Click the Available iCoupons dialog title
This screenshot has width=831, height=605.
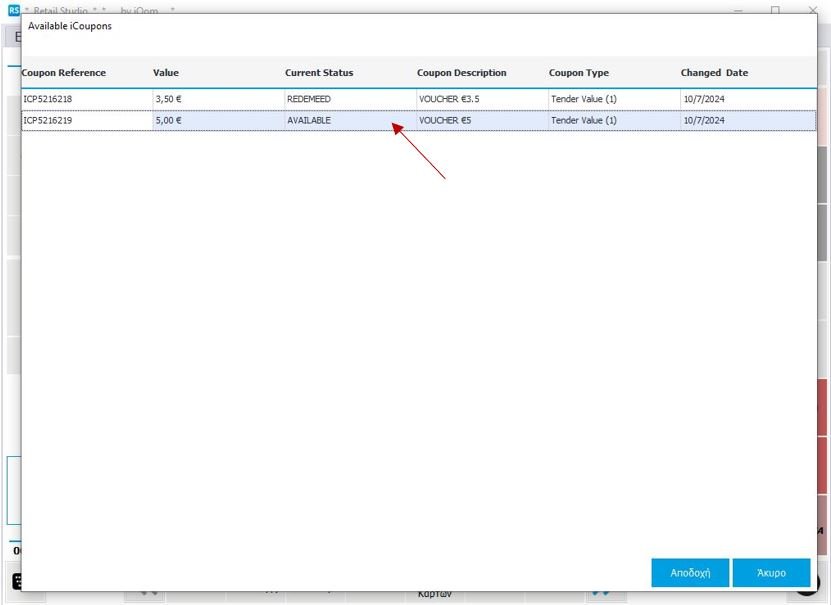pos(70,26)
